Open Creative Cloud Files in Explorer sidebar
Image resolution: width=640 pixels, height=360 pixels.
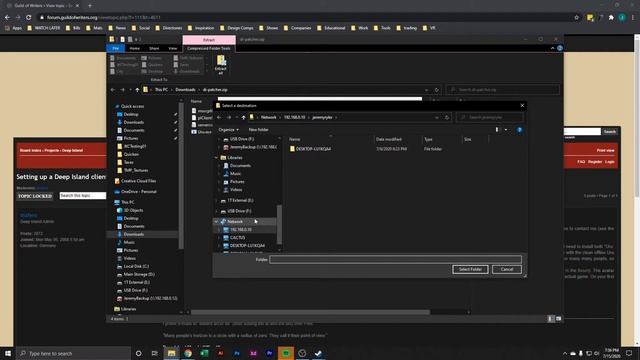(138, 181)
